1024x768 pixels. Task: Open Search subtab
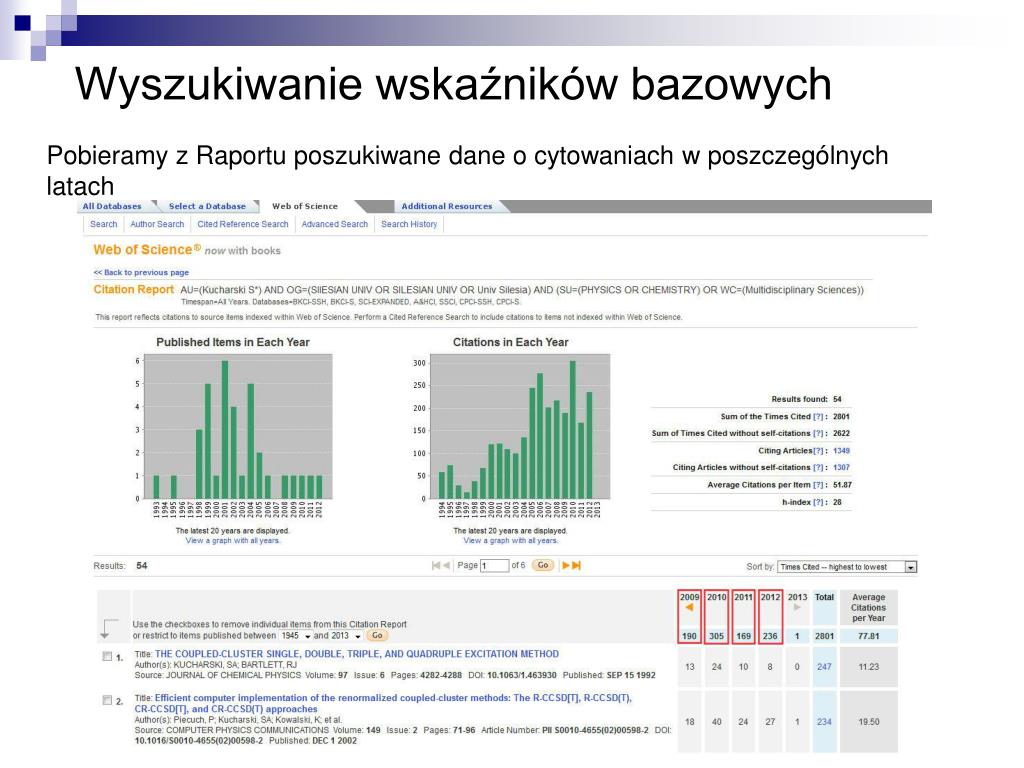pyautogui.click(x=104, y=224)
